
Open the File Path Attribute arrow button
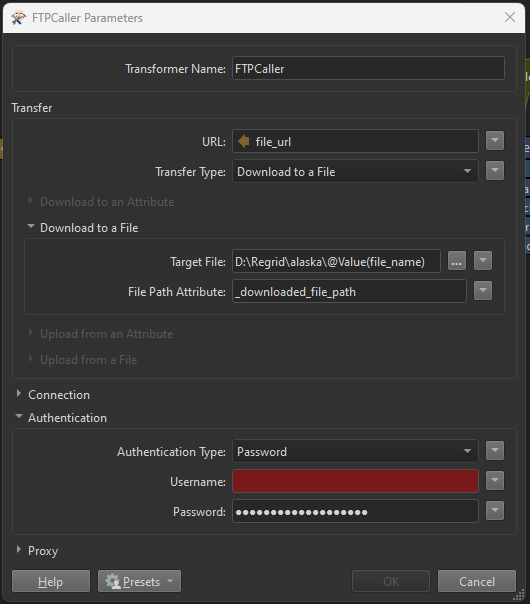point(483,290)
